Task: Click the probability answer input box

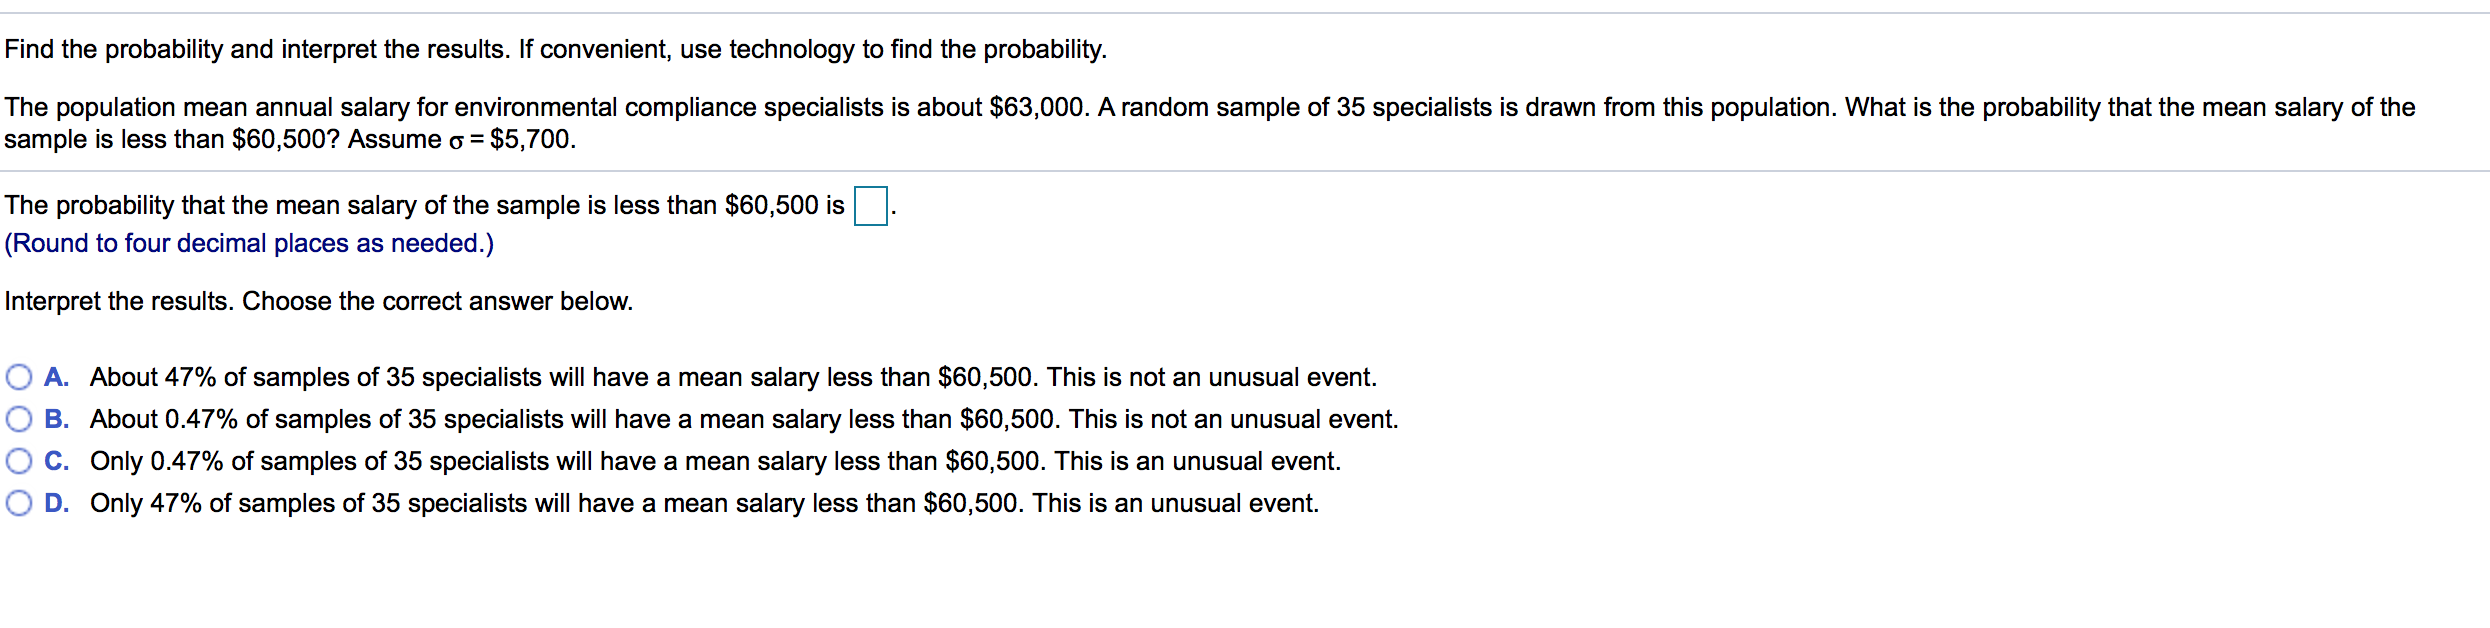Action: 871,206
